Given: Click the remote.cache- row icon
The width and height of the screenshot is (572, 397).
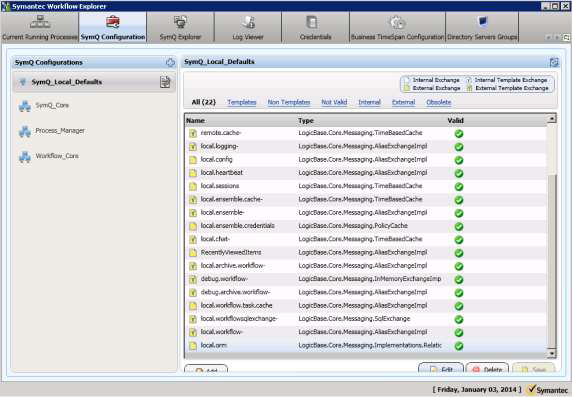Looking at the screenshot, I should [193, 133].
